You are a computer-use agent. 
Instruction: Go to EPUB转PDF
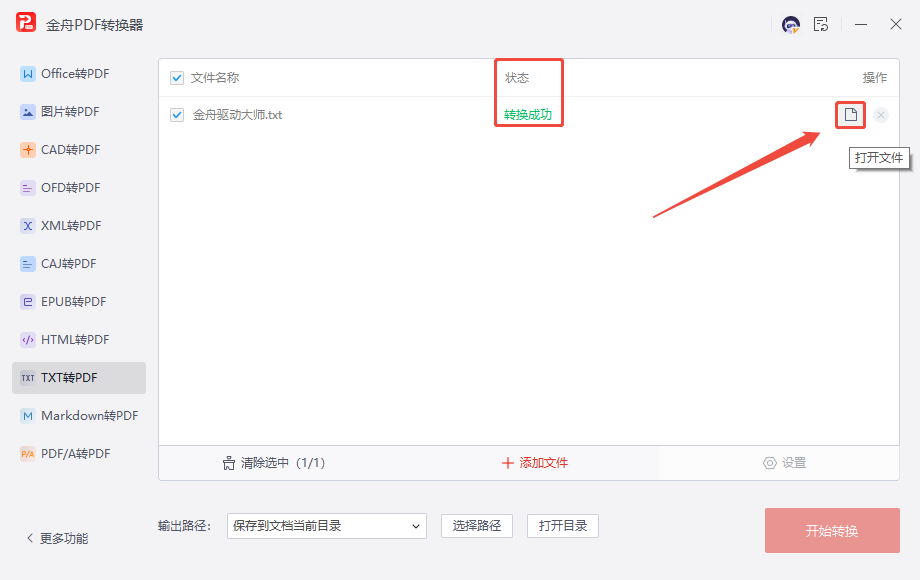pos(79,302)
